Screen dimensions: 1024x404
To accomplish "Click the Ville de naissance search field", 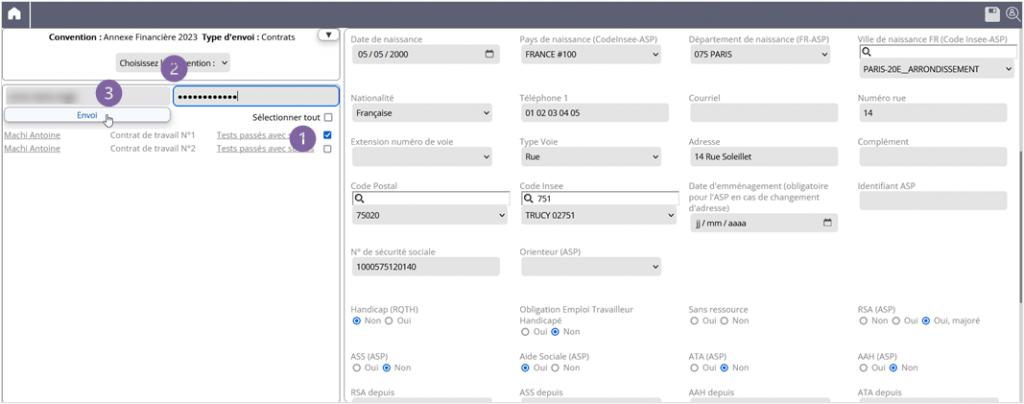I will point(936,52).
